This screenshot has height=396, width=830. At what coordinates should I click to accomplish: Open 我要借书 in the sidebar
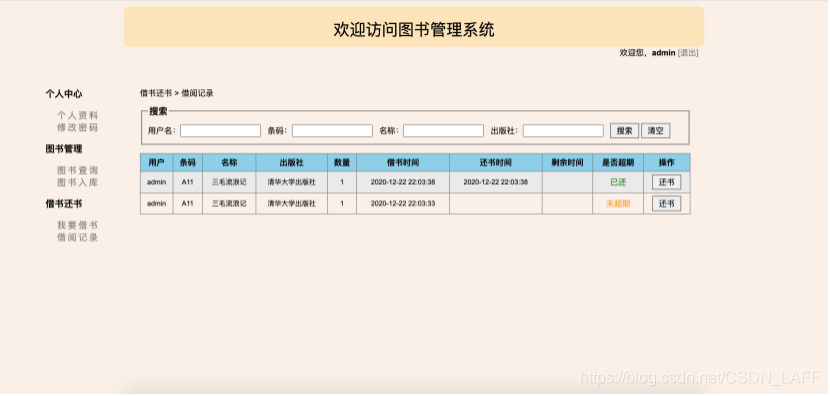tap(78, 226)
